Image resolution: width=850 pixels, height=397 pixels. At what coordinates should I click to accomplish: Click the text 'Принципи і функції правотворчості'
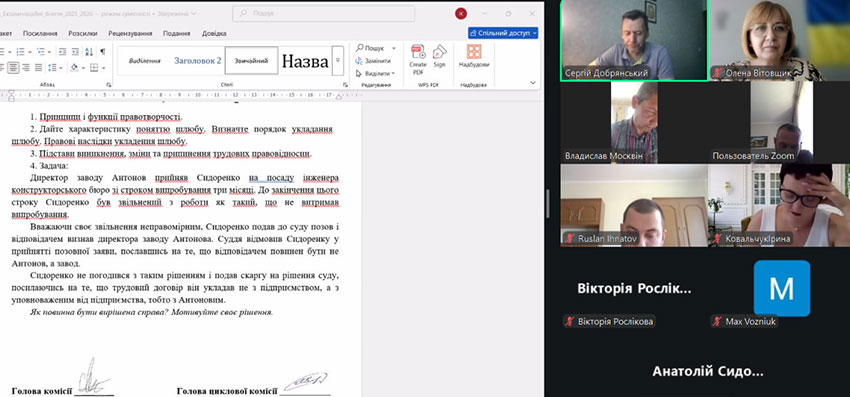pos(111,117)
